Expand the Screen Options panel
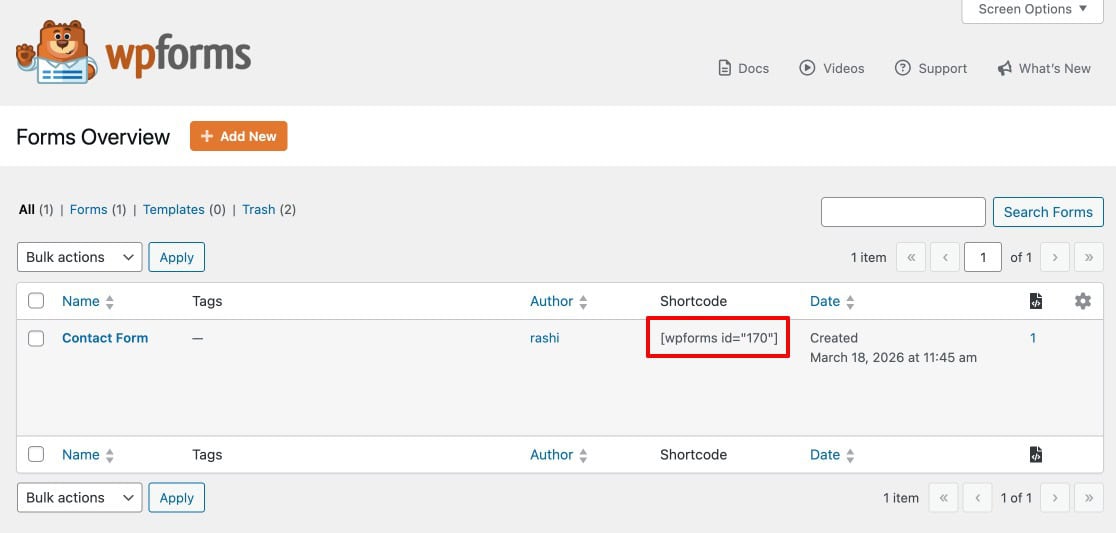The image size is (1116, 533). pos(1033,10)
